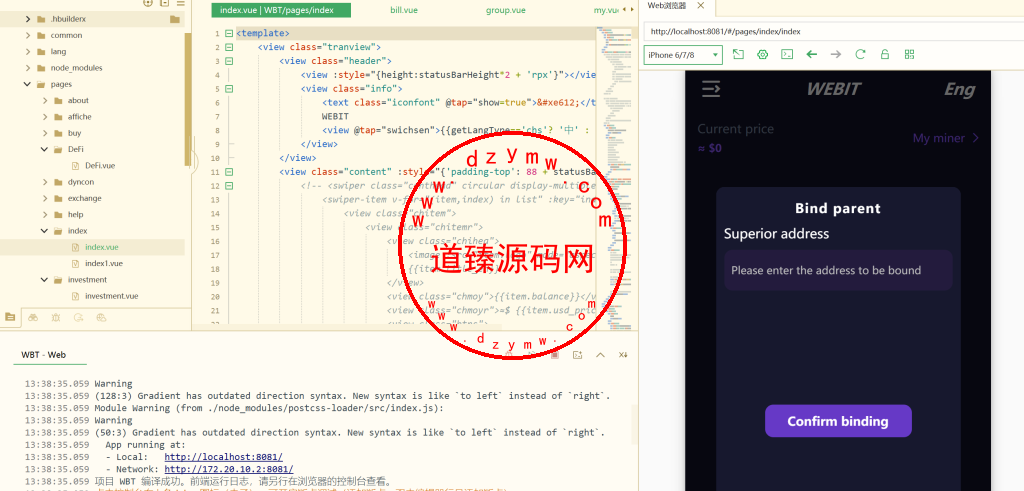Select the index.vue editor tab
Viewport: 1024px width, 491px height.
281,10
